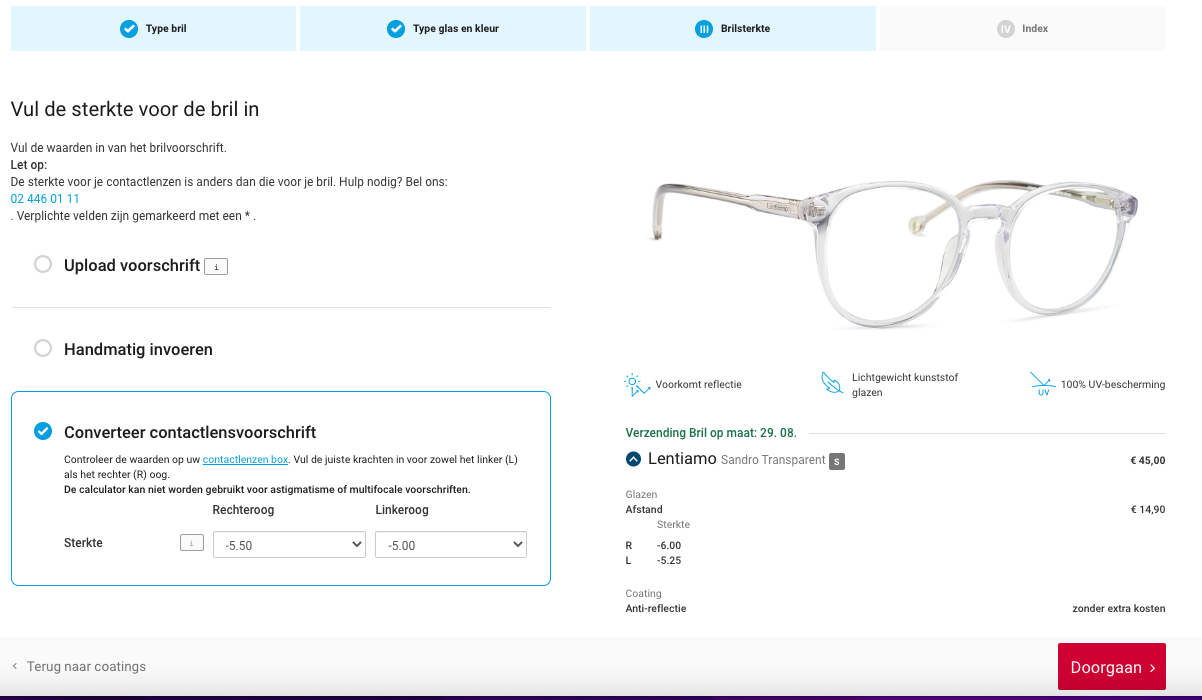Image resolution: width=1202 pixels, height=700 pixels.
Task: Click the R strength value -6.00
Action: point(669,545)
